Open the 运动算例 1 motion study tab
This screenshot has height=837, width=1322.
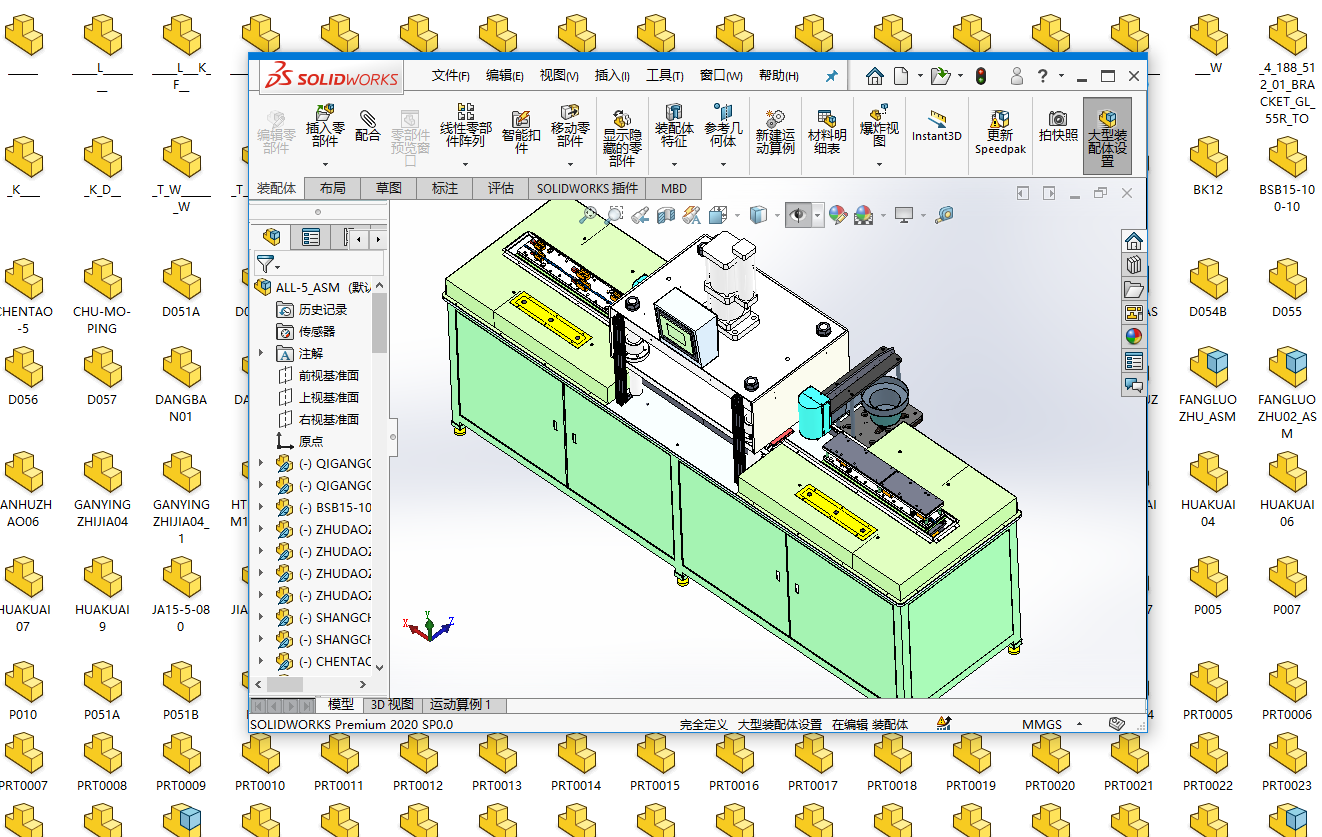[462, 705]
